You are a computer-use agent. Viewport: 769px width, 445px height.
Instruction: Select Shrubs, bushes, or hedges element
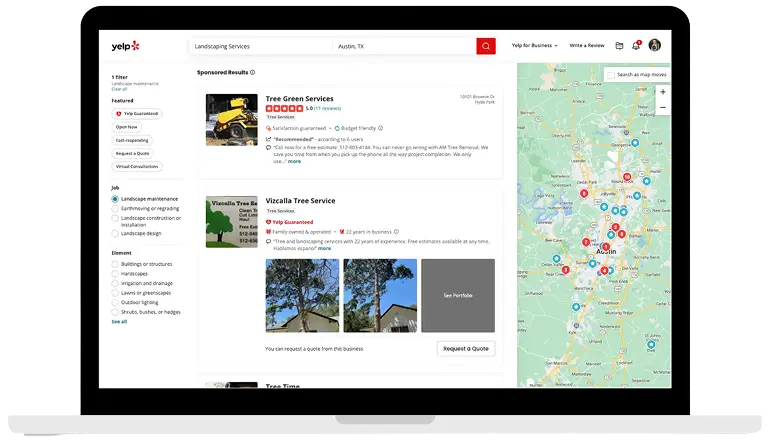point(115,312)
